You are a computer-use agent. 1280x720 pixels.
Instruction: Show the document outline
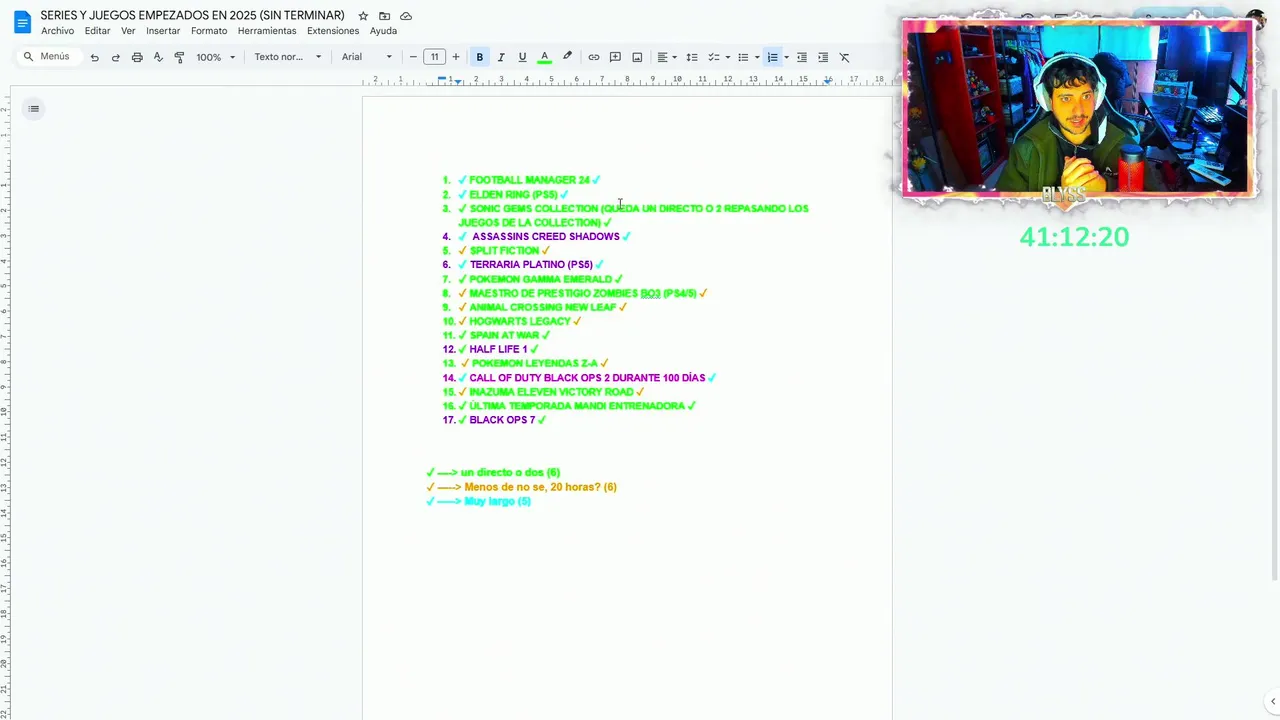(x=33, y=109)
